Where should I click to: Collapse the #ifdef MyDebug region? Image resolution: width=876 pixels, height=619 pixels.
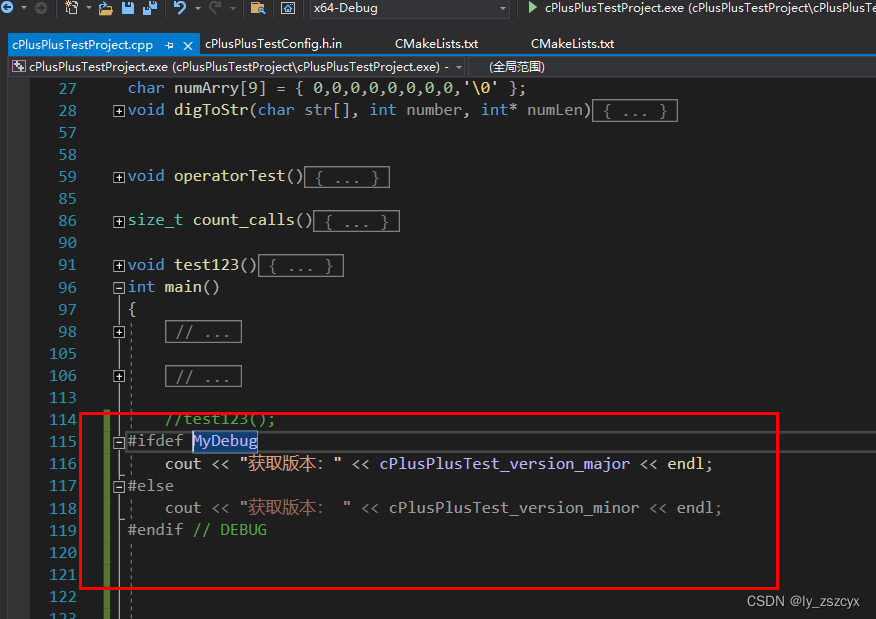pyautogui.click(x=119, y=441)
